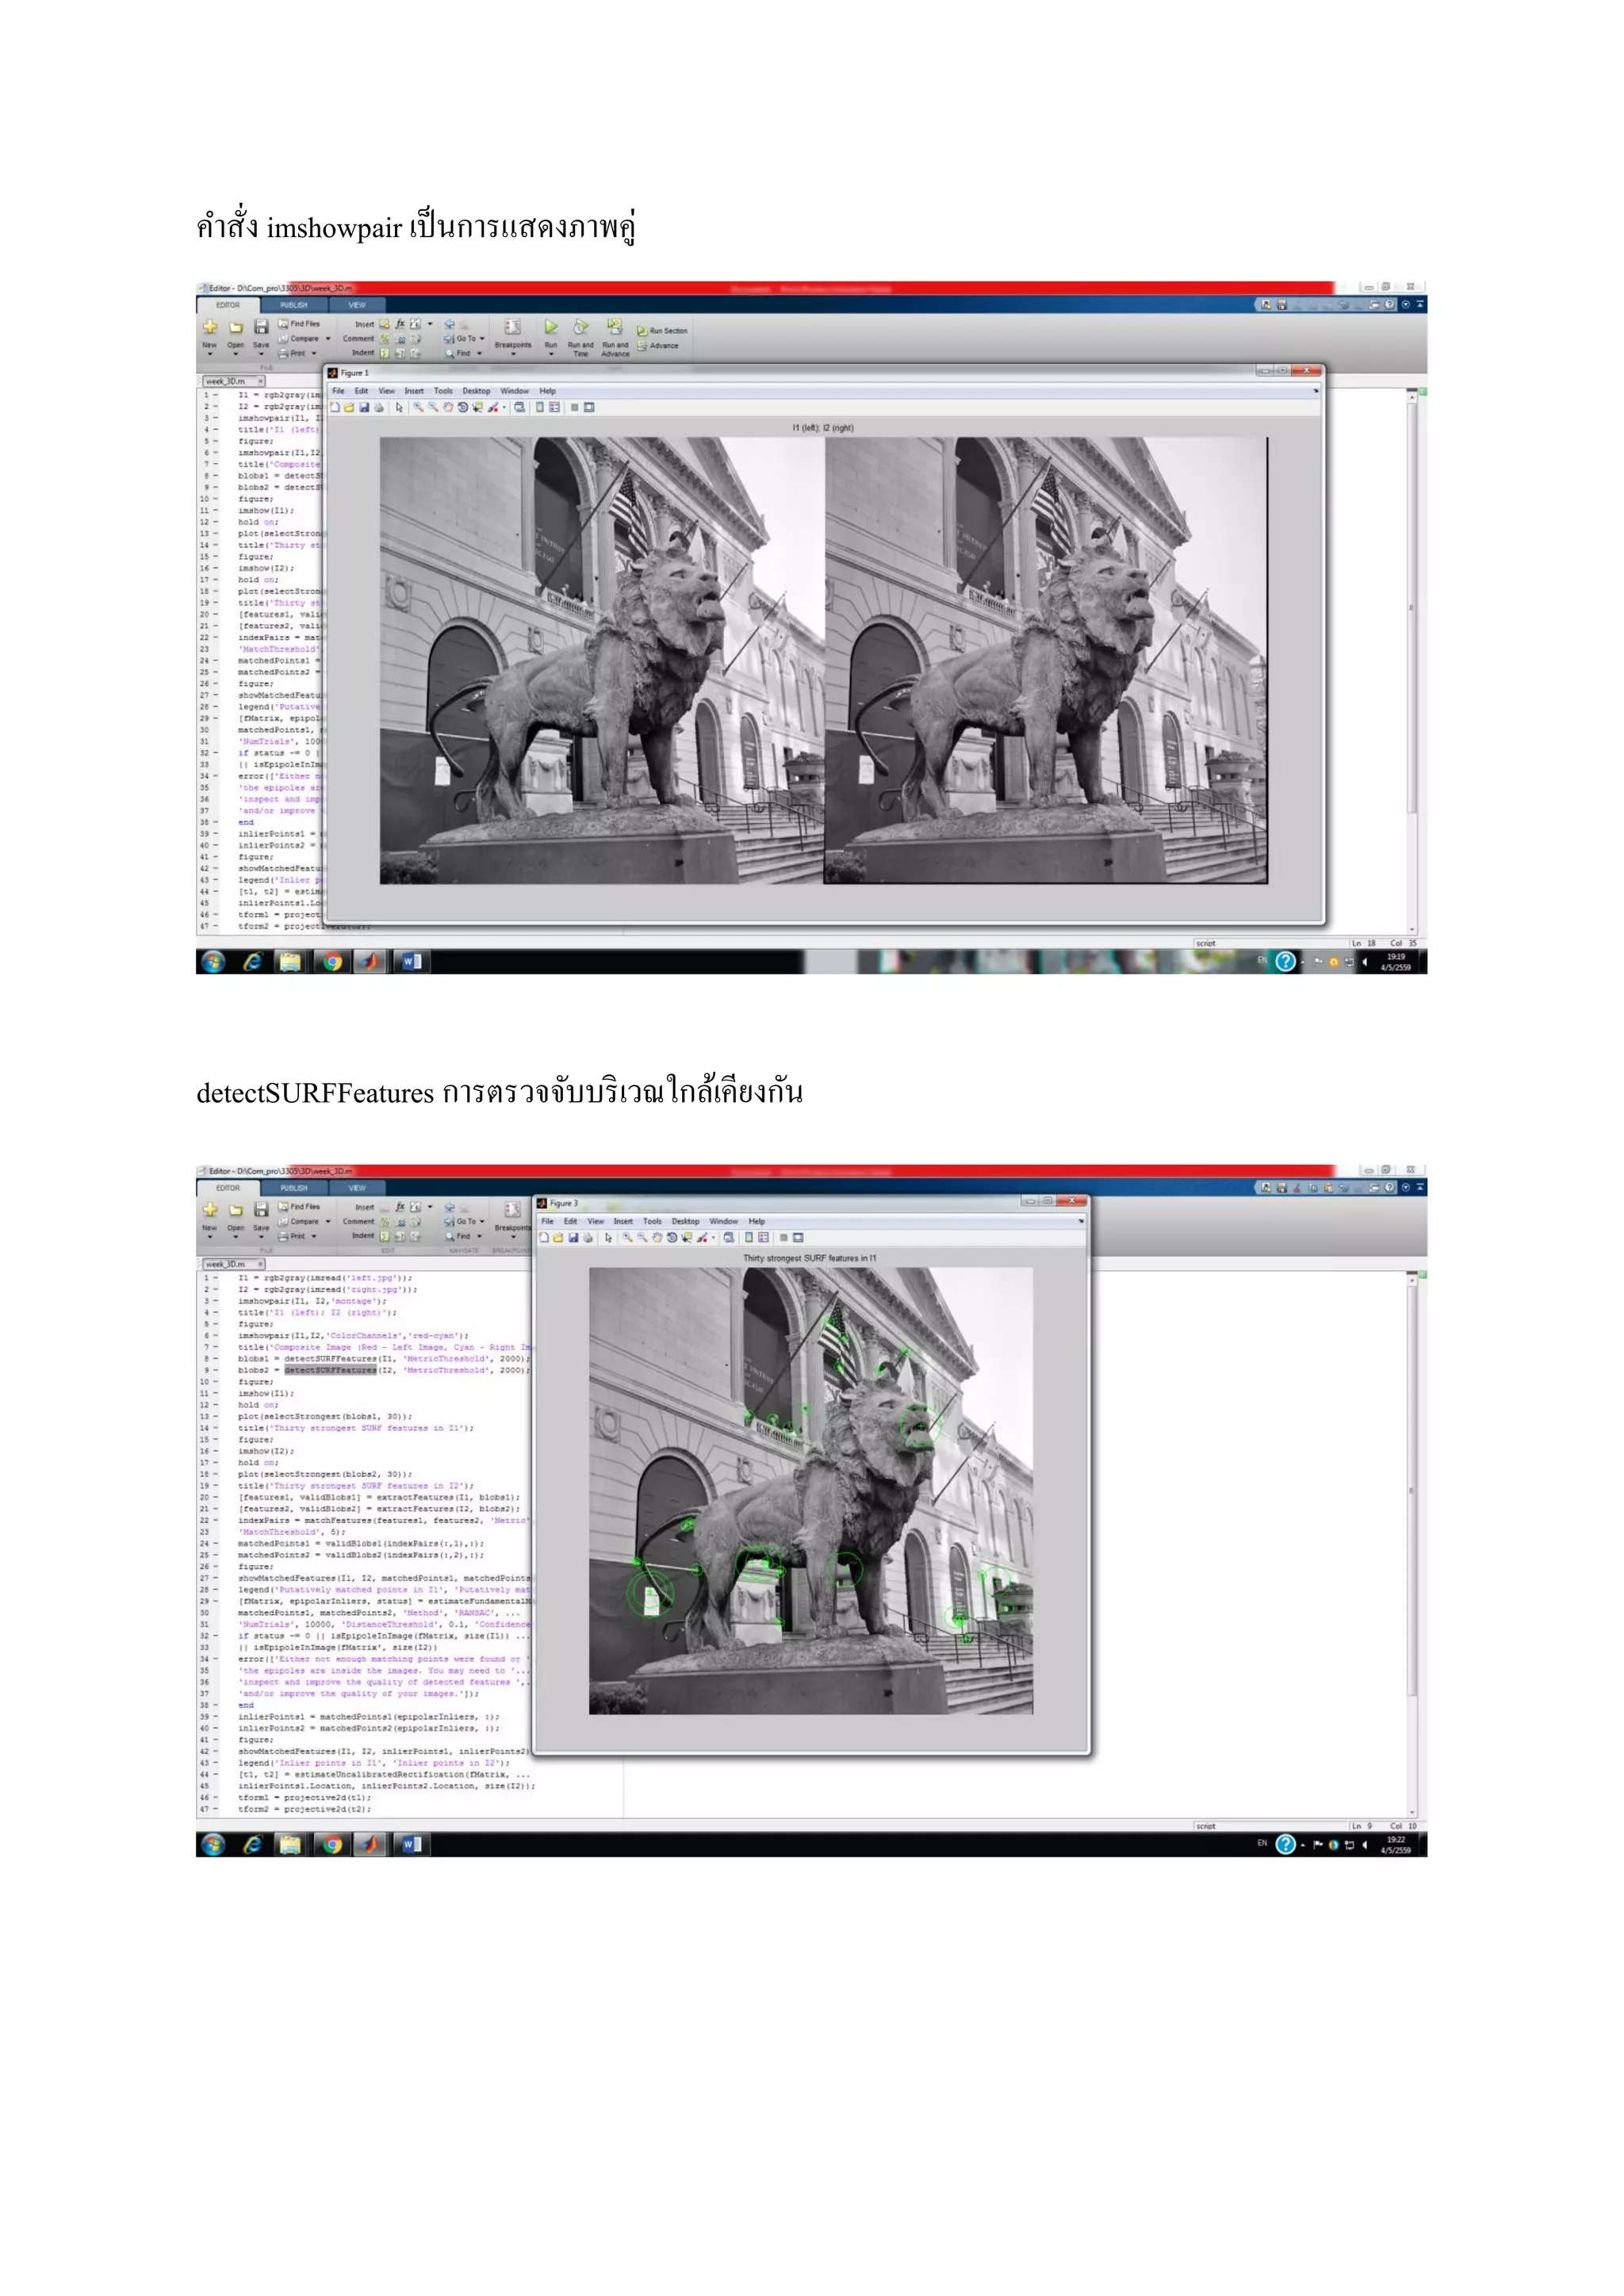The image size is (1624, 2296).
Task: Click the fx insert function icon in the editor behind Figure 1
Action: point(400,324)
